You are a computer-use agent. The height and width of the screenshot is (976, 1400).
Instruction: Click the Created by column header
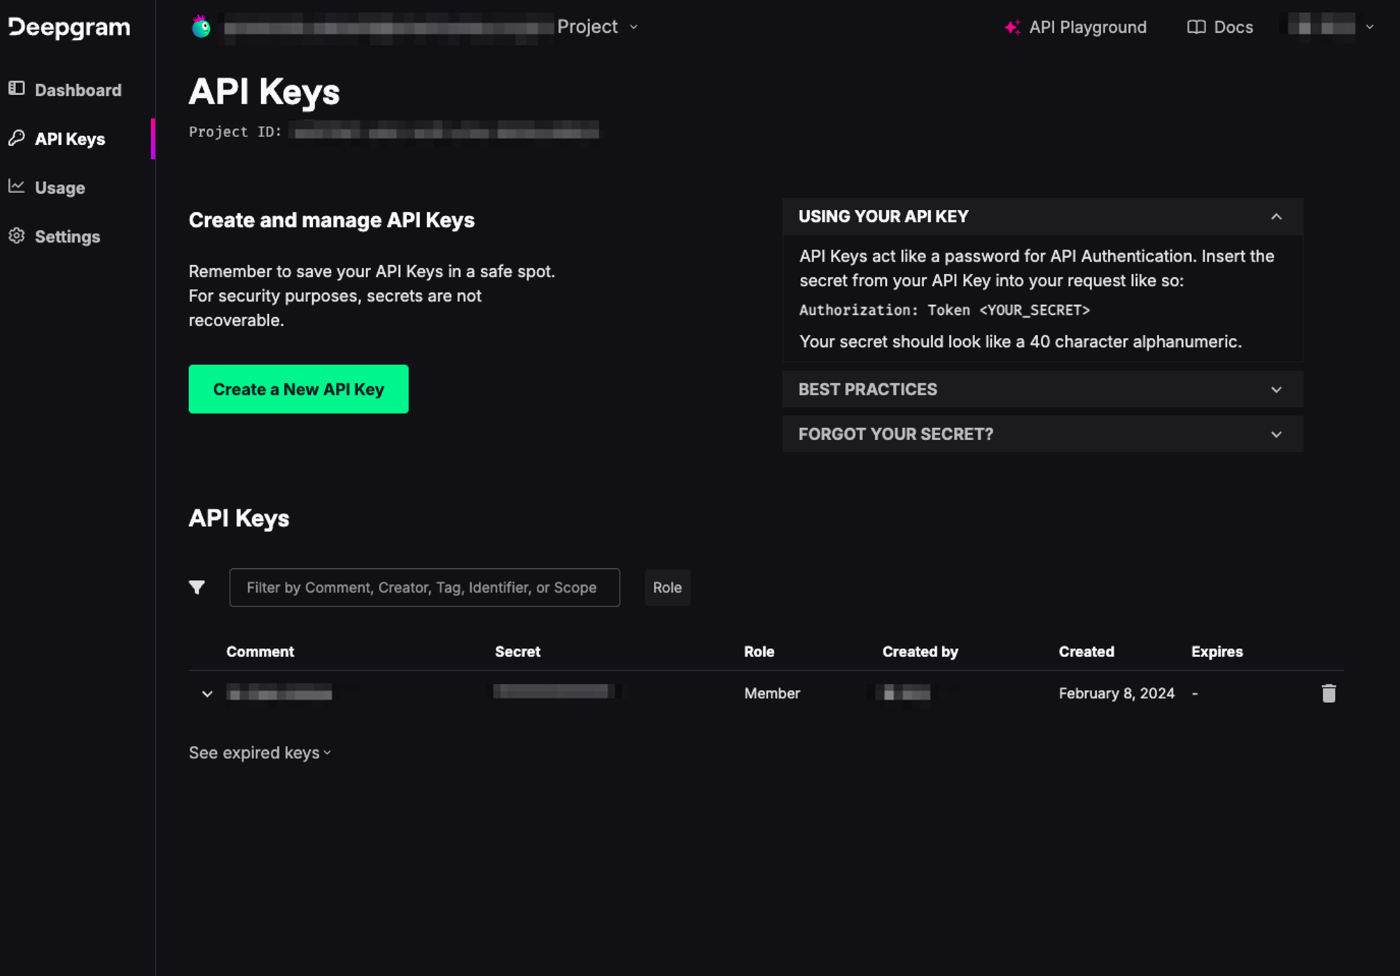pos(920,652)
